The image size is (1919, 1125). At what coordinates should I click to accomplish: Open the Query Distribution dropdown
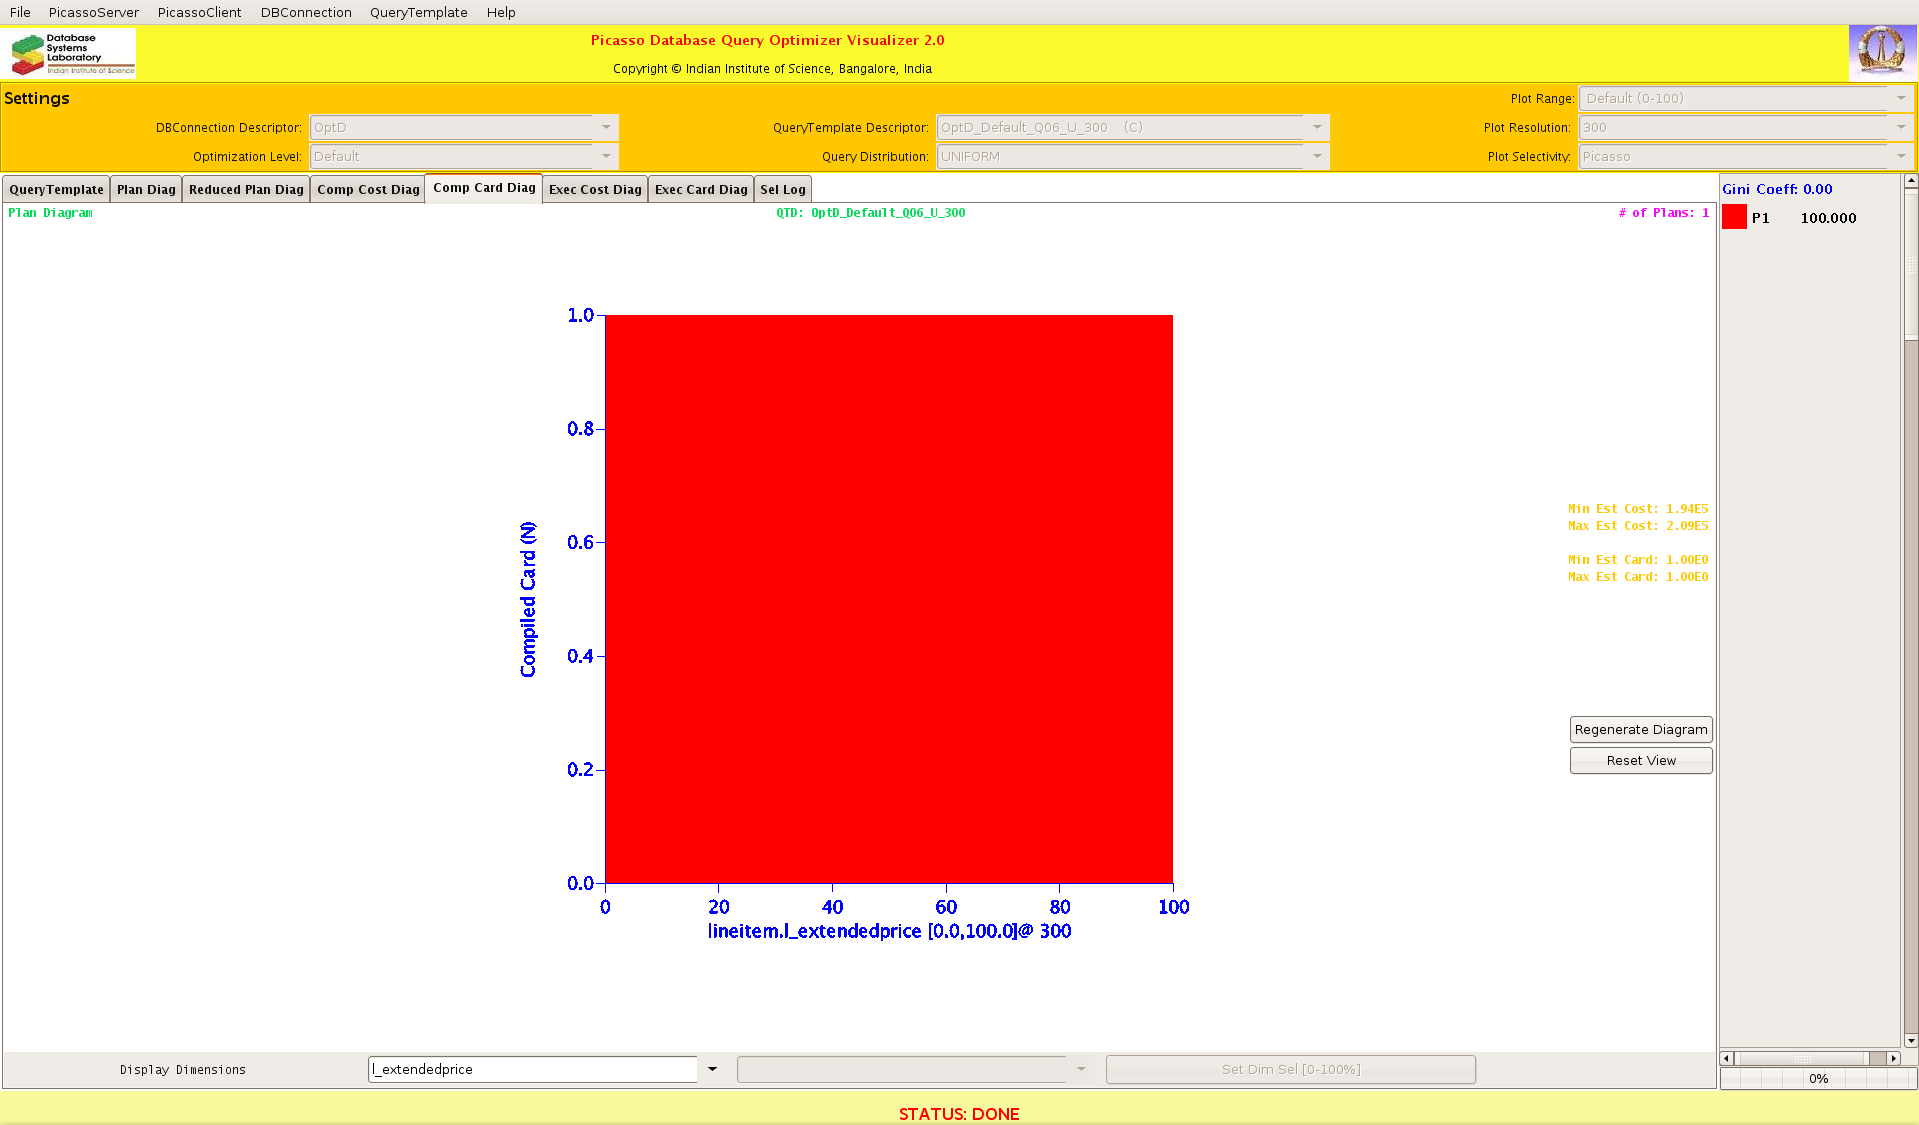click(1317, 157)
